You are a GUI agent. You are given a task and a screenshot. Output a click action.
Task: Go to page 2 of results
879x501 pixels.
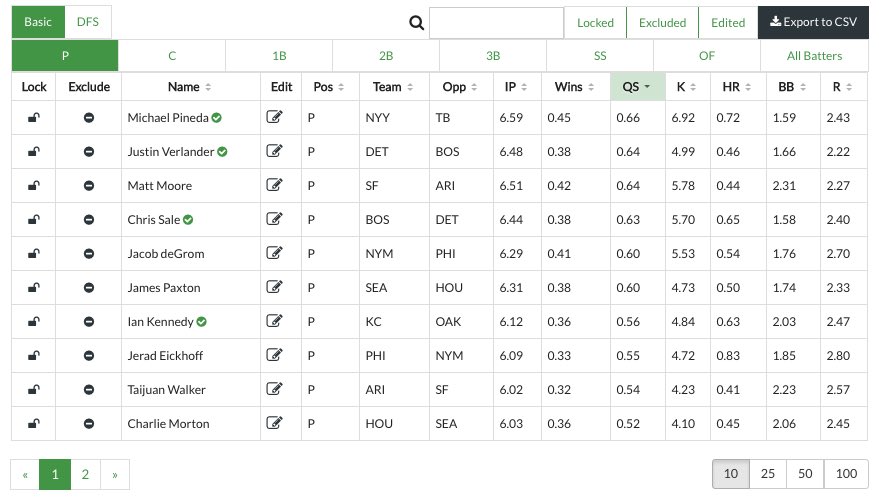pos(85,475)
